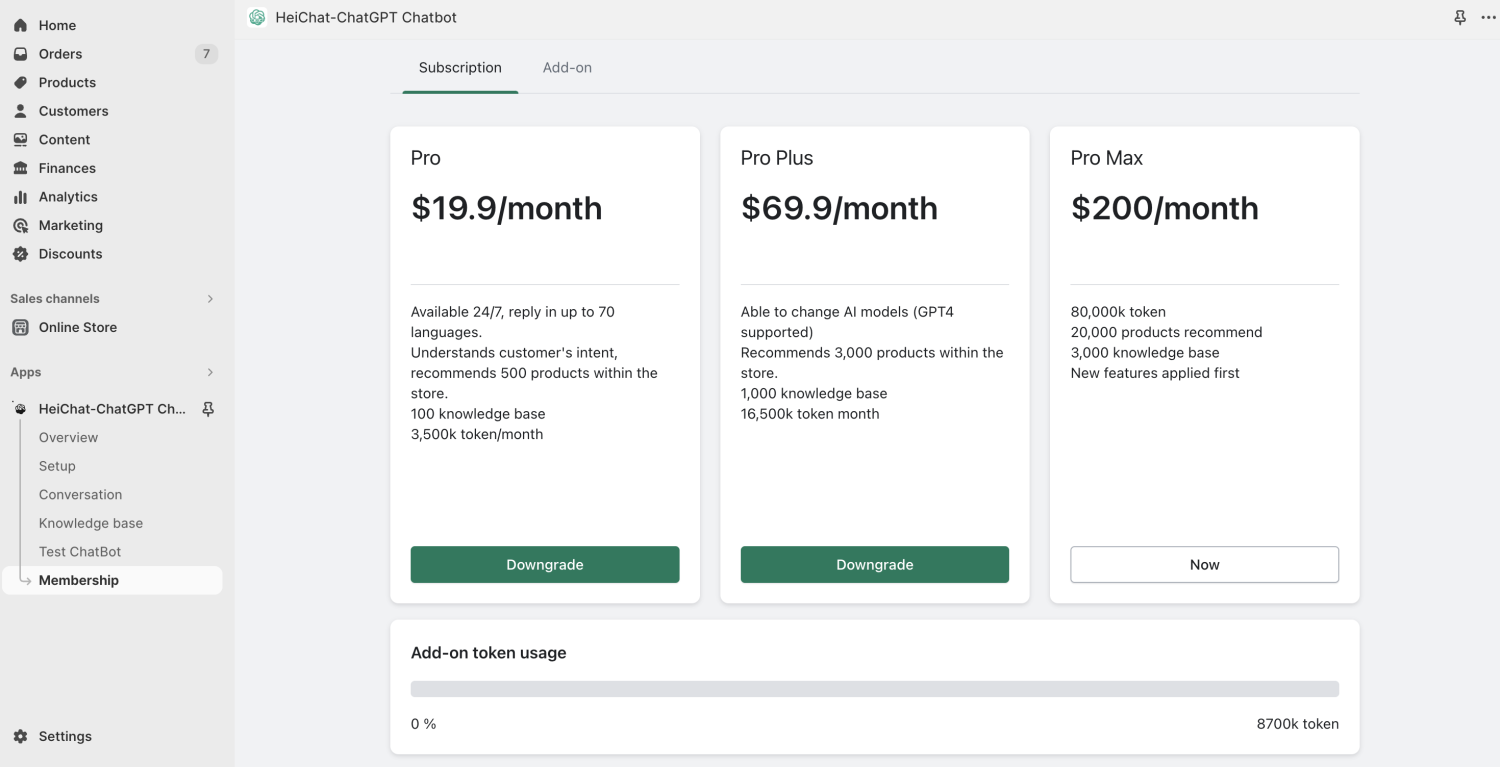
Task: Open Analytics bar chart icon
Action: 20,197
